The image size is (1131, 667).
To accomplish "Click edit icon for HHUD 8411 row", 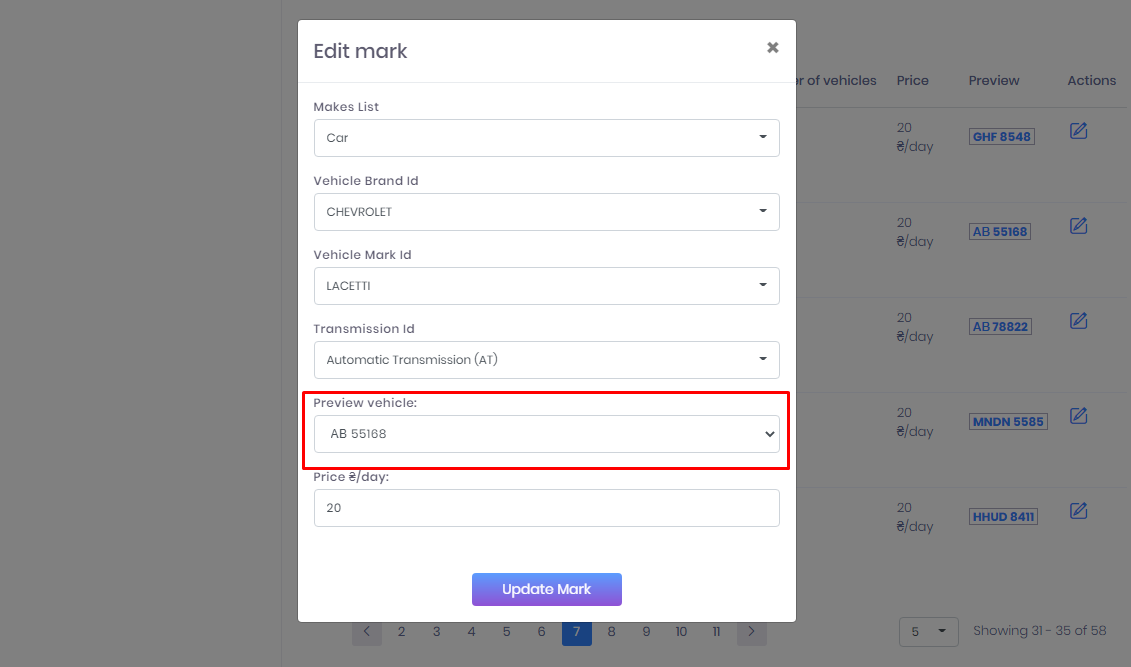I will point(1078,511).
